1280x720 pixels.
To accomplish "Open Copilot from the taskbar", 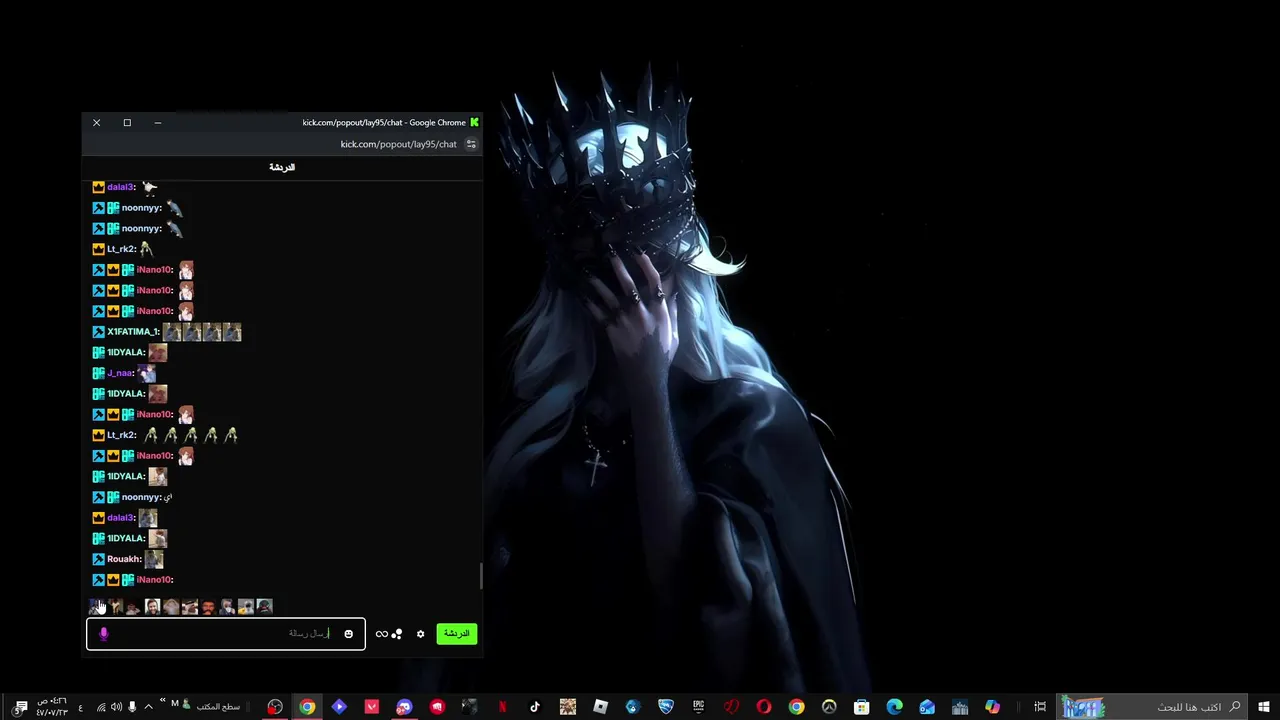I will tap(992, 707).
